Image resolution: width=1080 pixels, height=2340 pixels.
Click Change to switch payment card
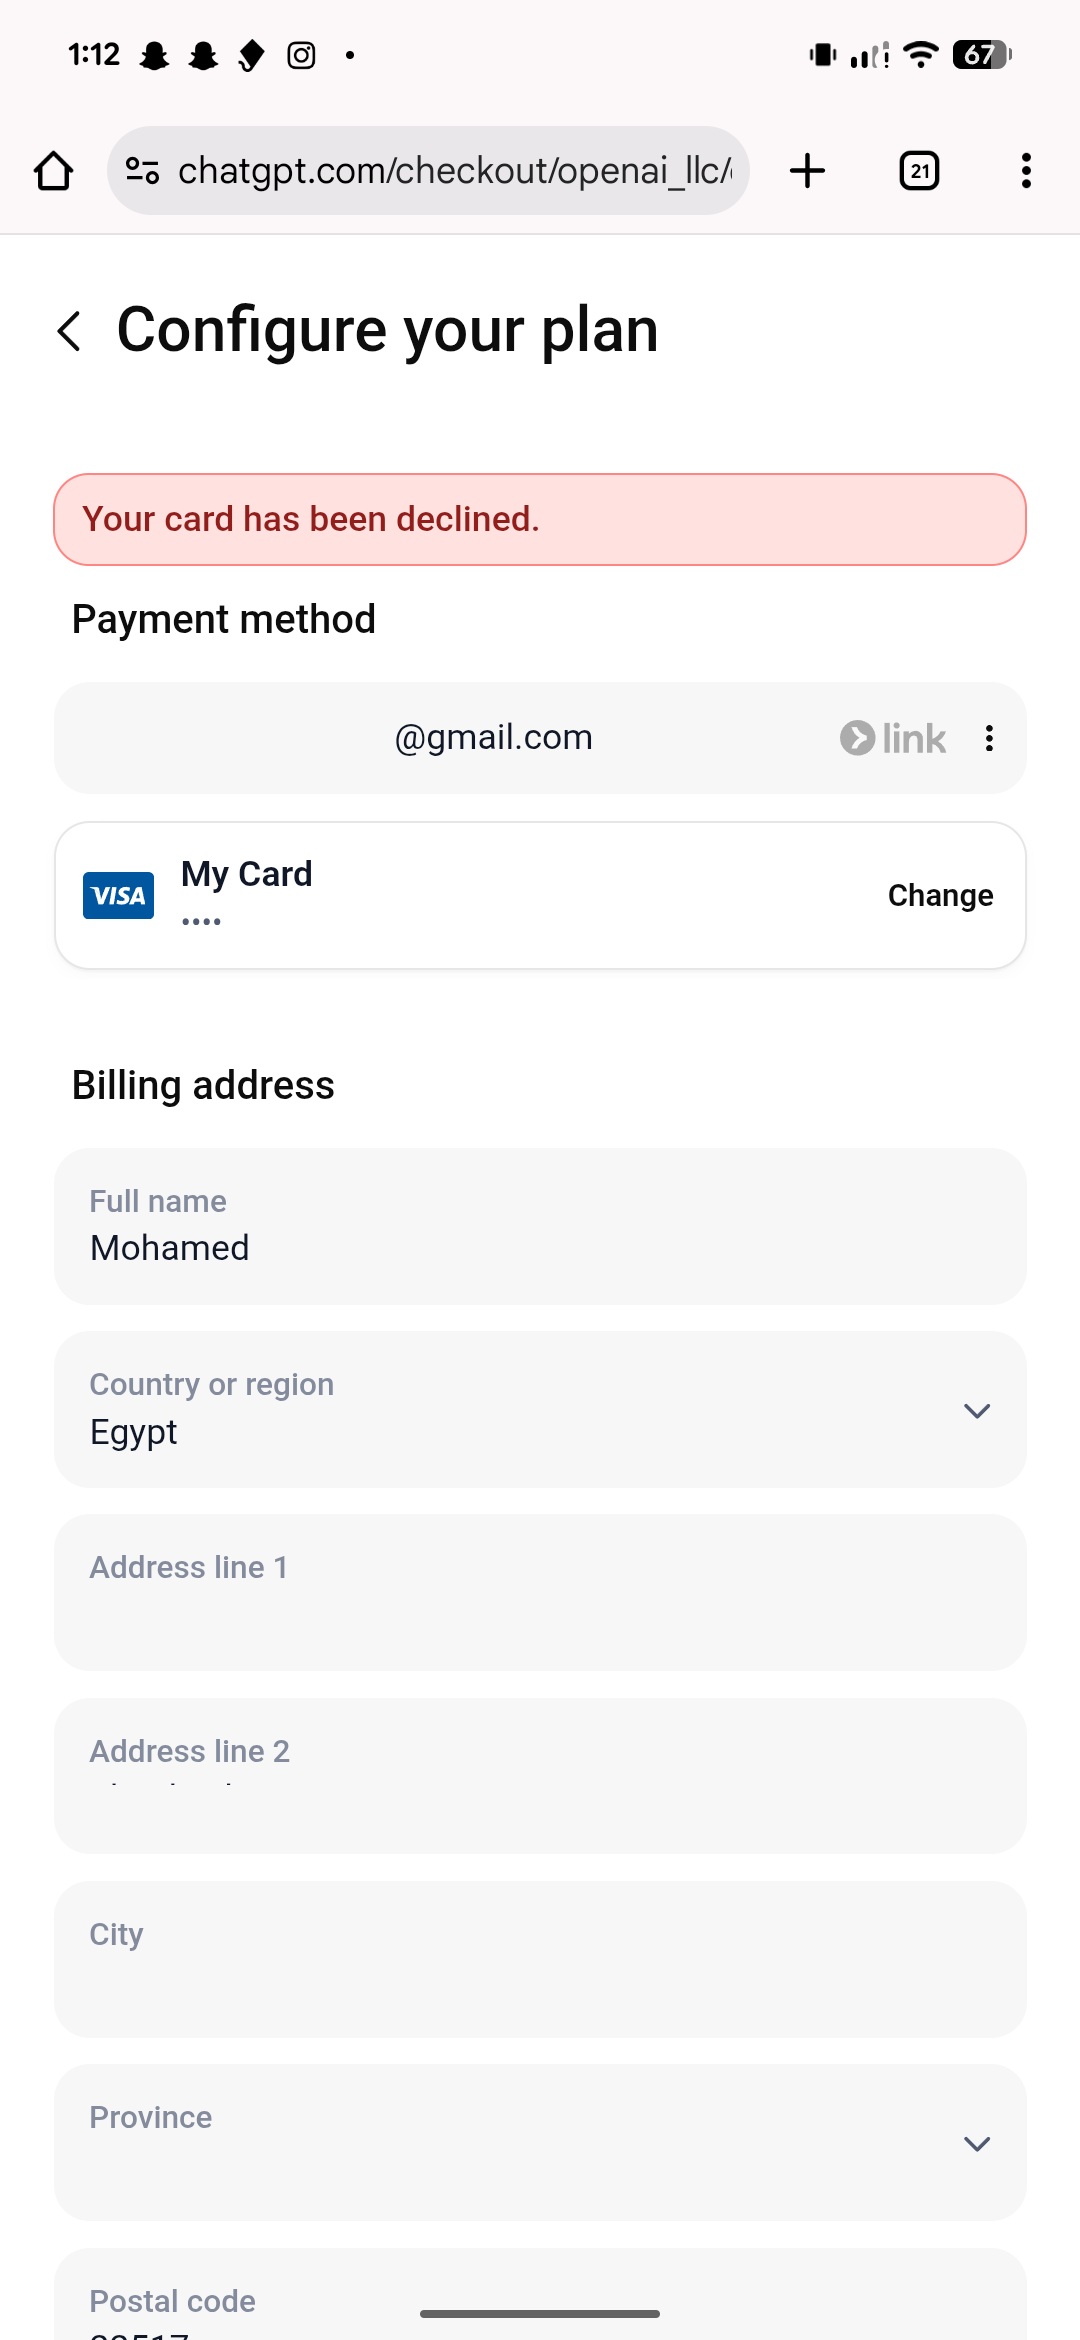[940, 895]
